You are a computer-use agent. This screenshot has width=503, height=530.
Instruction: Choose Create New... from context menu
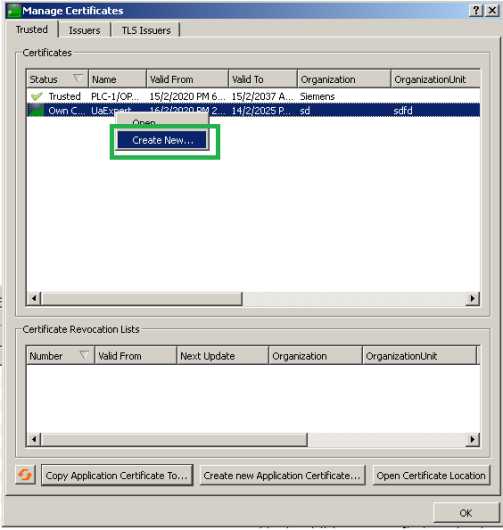[162, 140]
